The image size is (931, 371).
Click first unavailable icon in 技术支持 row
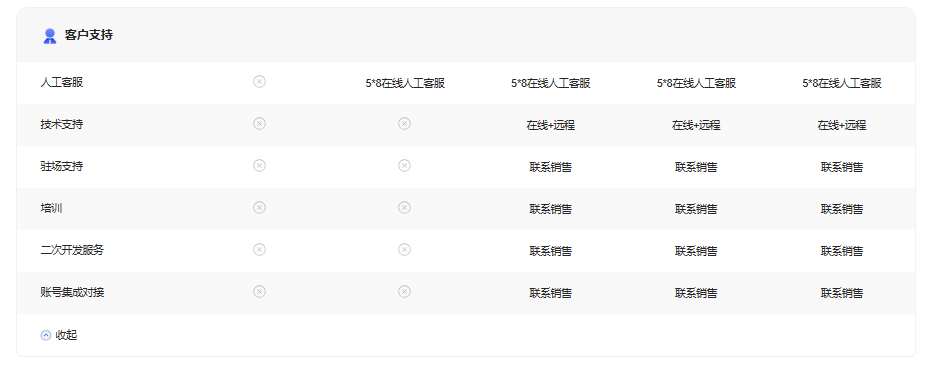point(259,123)
